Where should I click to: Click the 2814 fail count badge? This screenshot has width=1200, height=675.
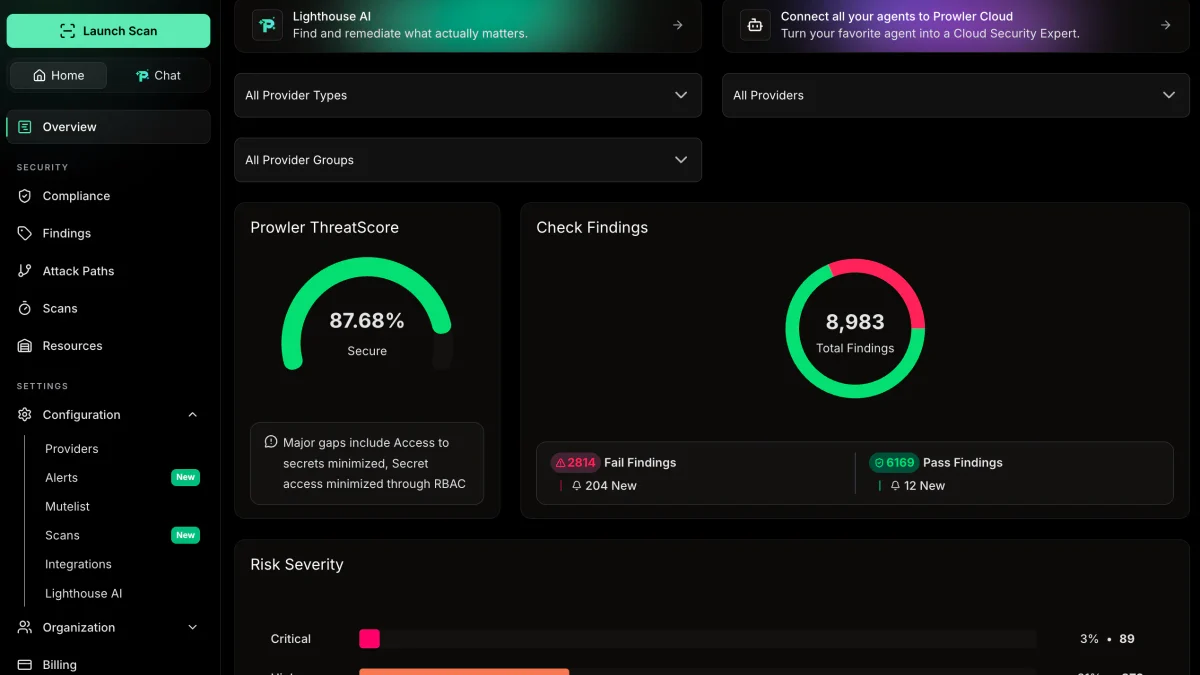(x=574, y=462)
